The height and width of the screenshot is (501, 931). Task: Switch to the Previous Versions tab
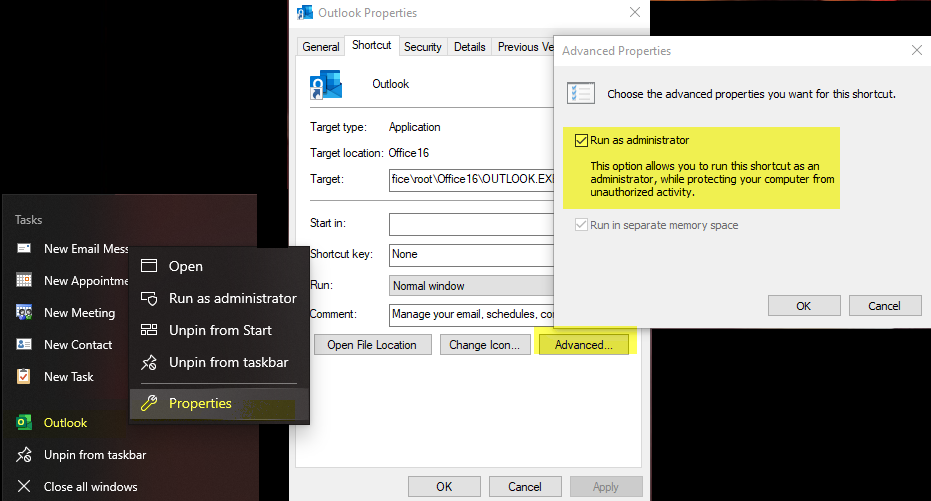point(523,47)
